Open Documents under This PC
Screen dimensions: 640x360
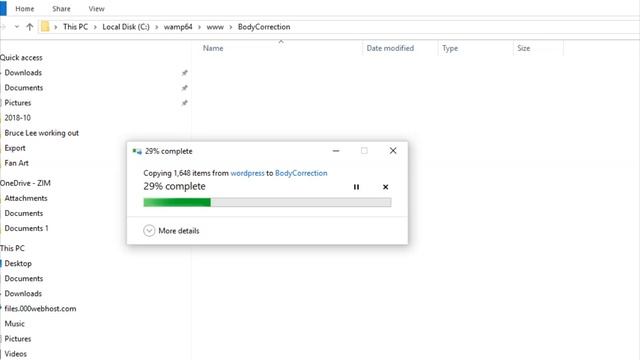24,279
